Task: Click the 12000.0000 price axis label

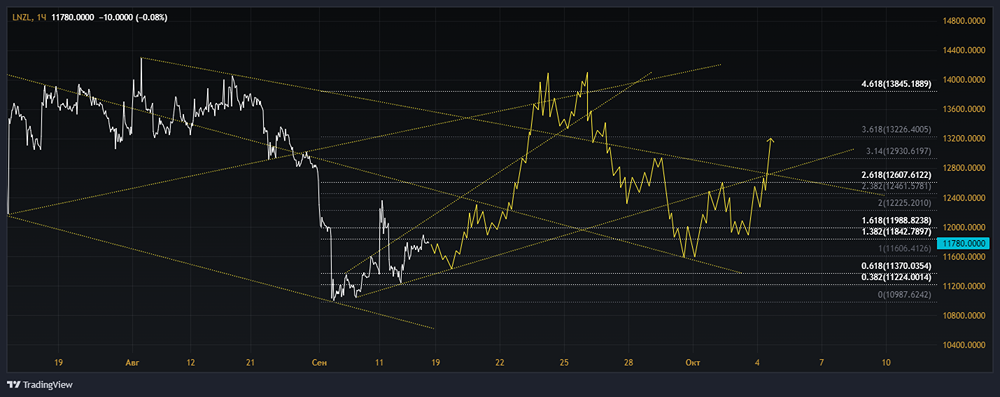Action: point(965,227)
